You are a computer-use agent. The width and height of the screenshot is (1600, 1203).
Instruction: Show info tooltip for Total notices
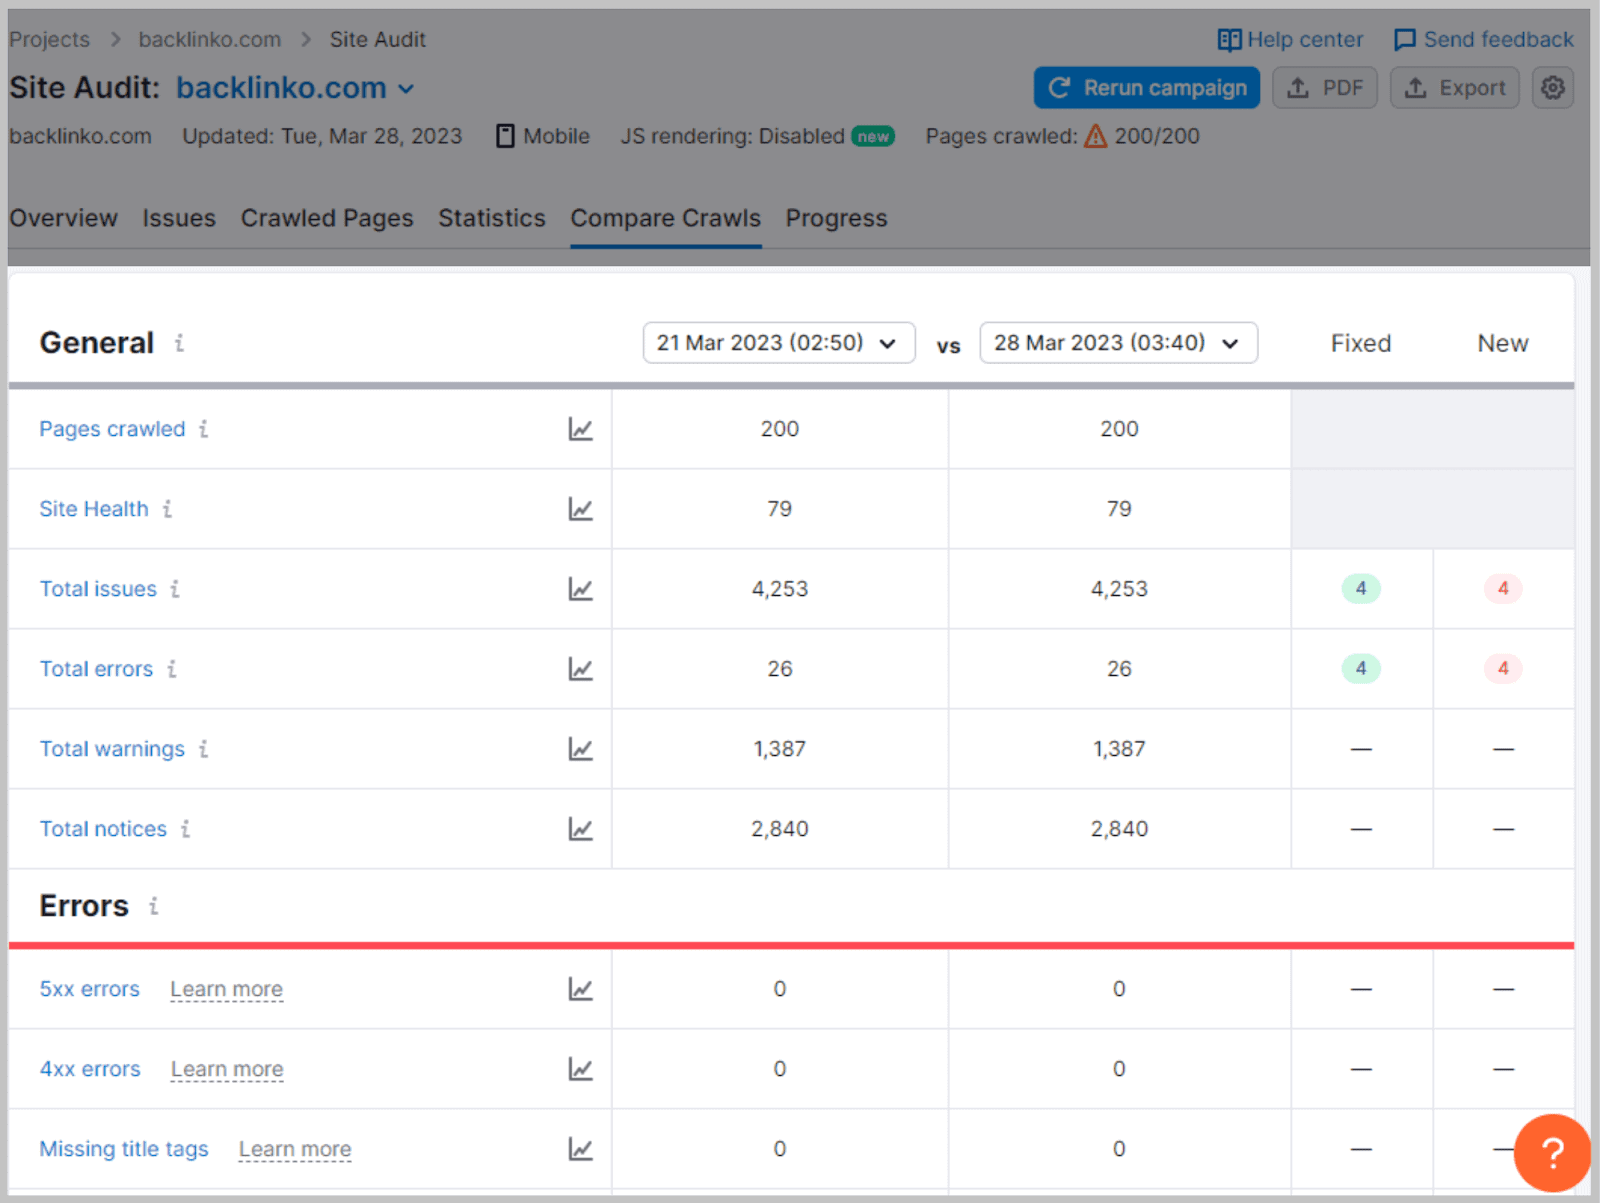coord(185,829)
